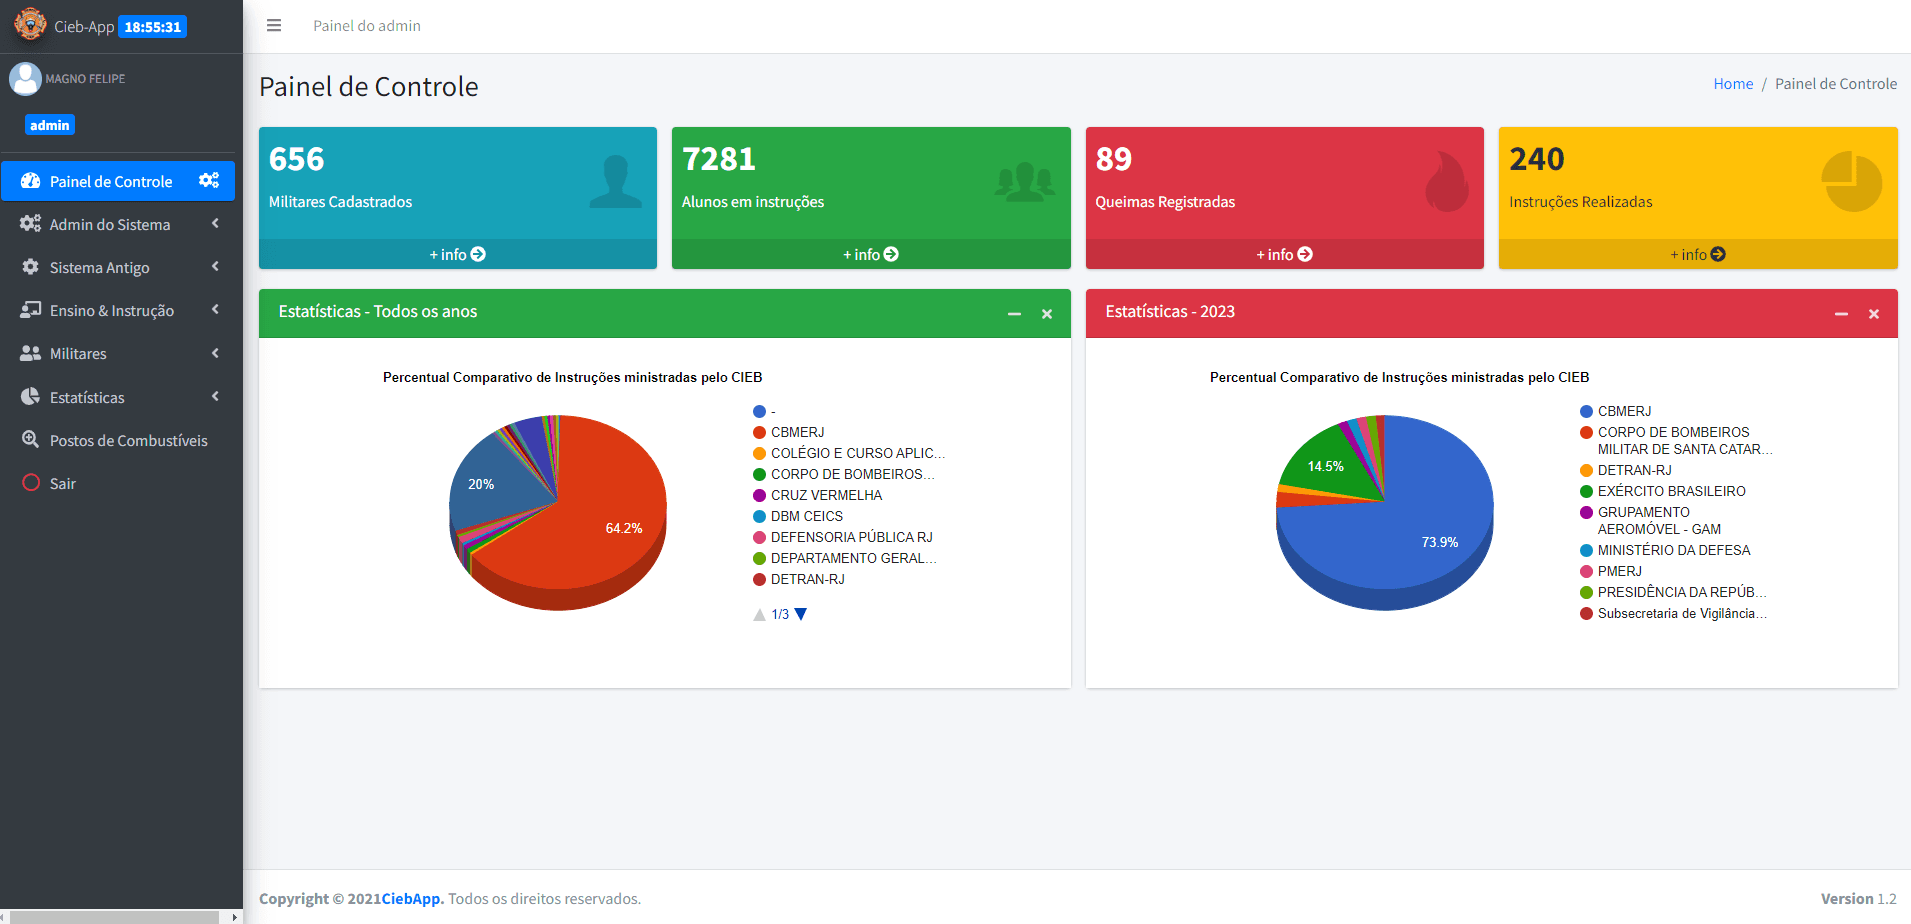Expand the Ensino & Instrução menu
1911x924 pixels.
pos(112,311)
